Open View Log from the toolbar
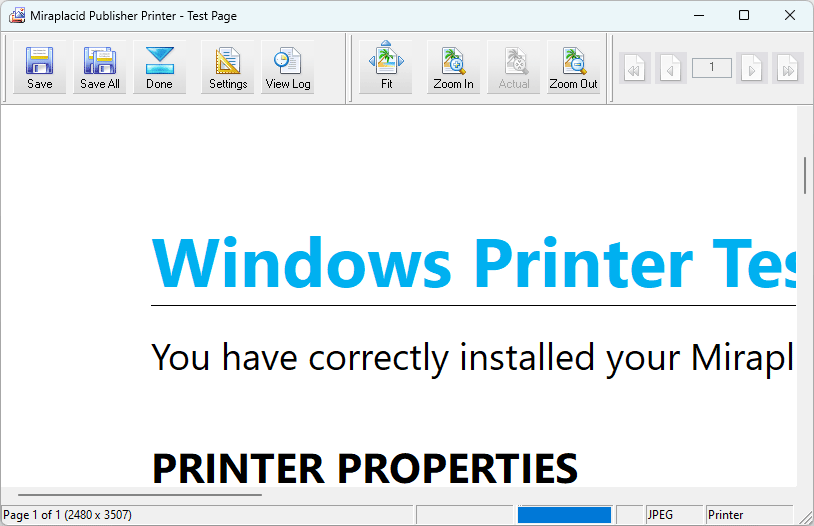 pyautogui.click(x=288, y=68)
